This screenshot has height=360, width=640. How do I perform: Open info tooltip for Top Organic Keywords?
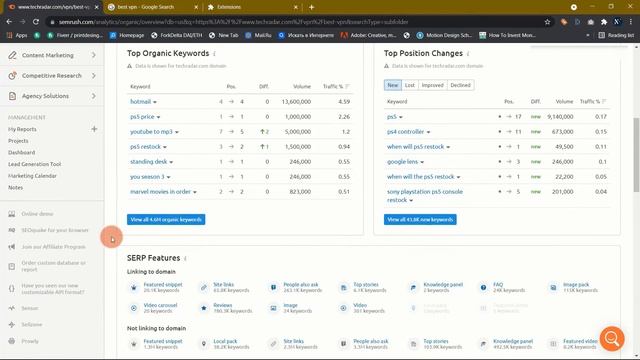[x=214, y=54]
